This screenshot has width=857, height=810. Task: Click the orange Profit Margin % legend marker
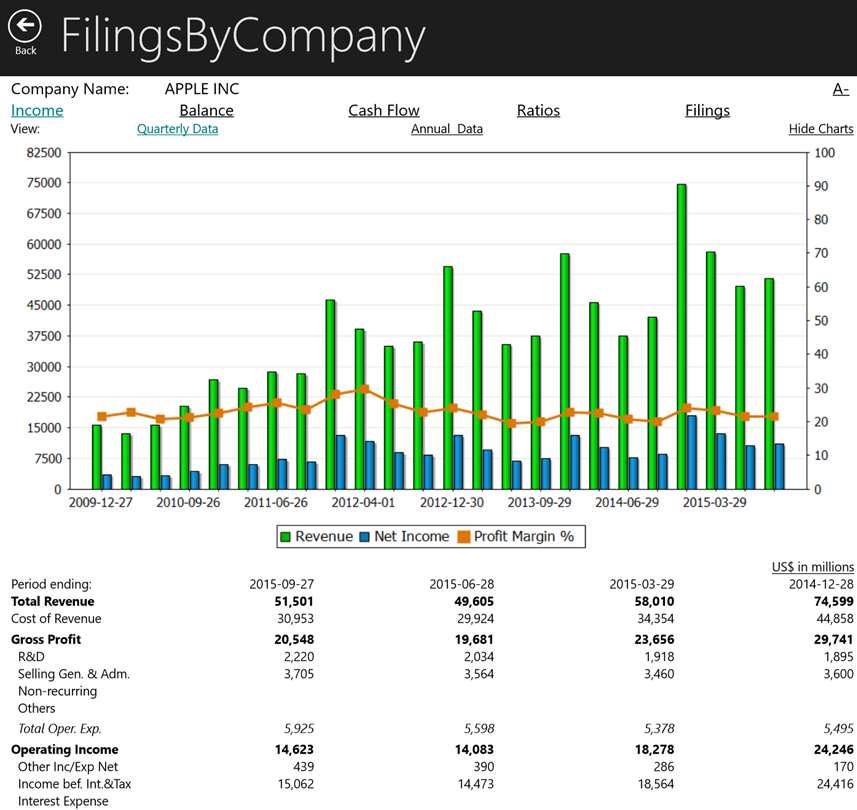pos(463,537)
